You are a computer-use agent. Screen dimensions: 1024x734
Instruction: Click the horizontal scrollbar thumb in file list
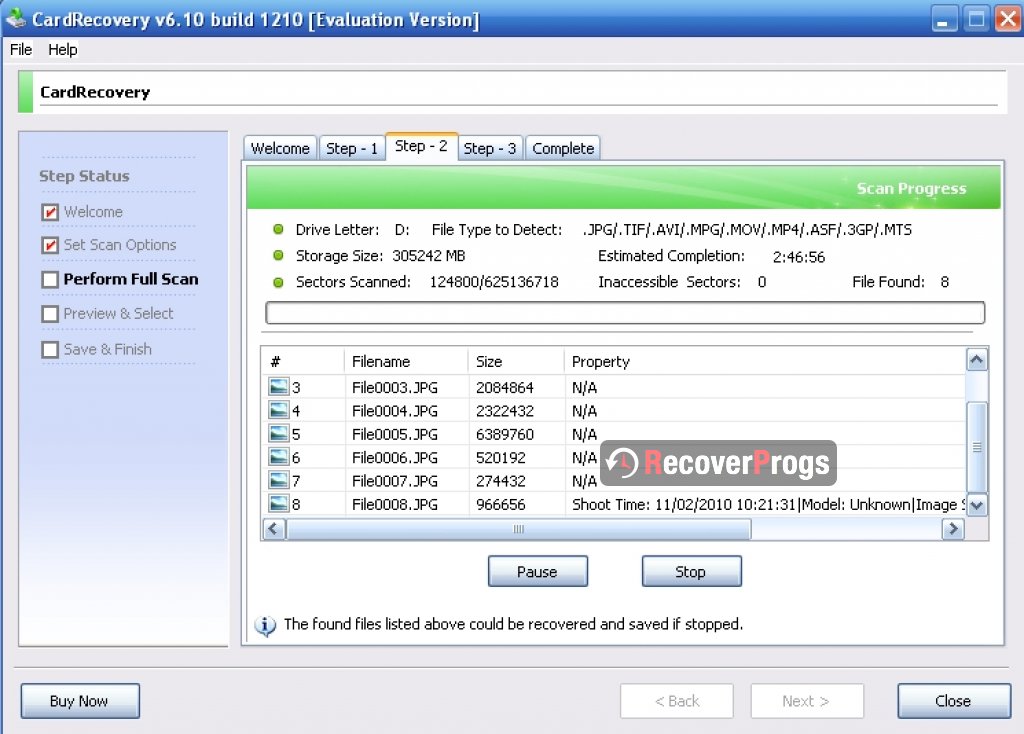click(x=519, y=529)
